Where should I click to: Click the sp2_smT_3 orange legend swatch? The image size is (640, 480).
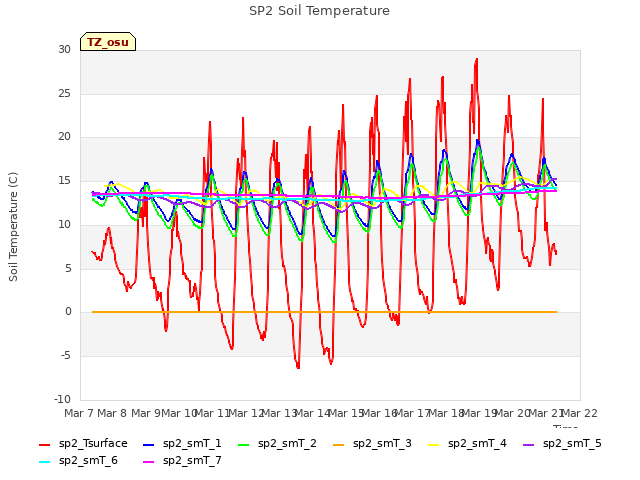(339, 445)
